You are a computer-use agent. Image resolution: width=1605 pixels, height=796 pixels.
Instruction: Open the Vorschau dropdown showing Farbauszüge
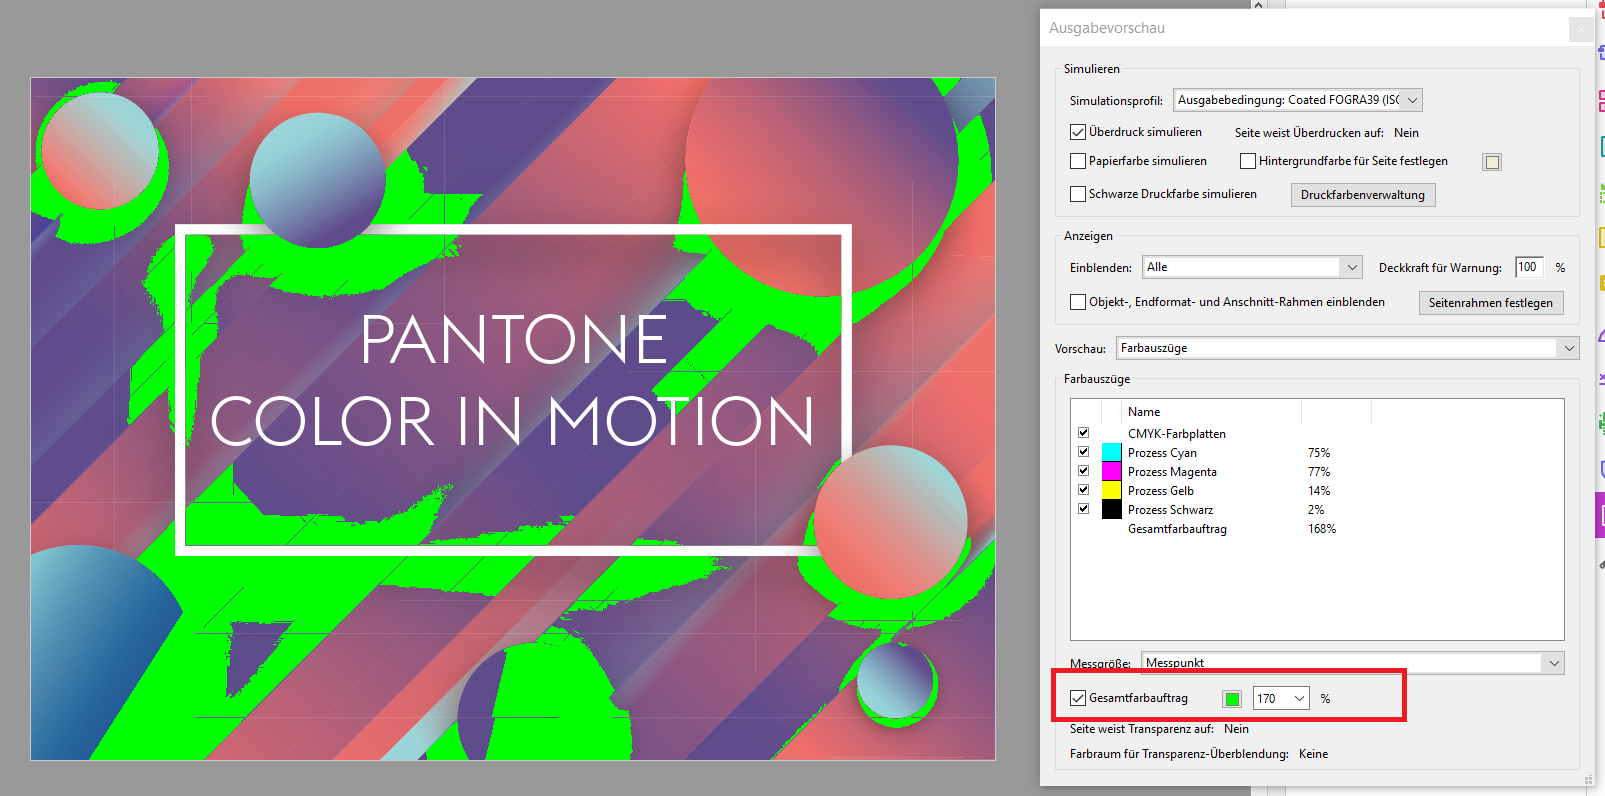[x=1568, y=348]
